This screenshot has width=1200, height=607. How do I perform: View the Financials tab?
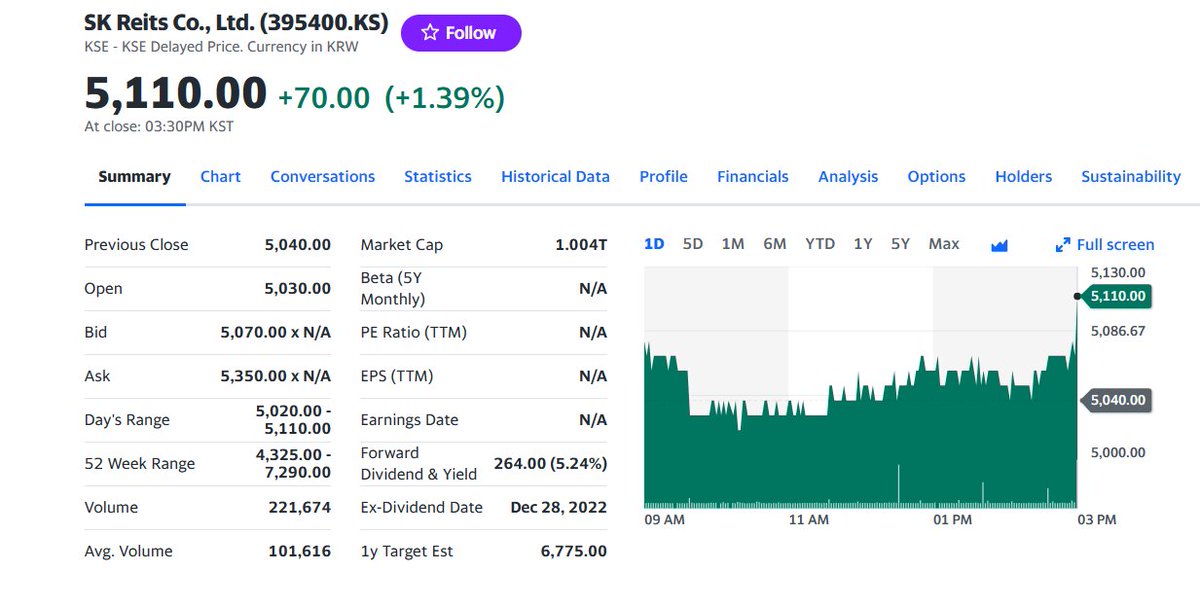(752, 176)
